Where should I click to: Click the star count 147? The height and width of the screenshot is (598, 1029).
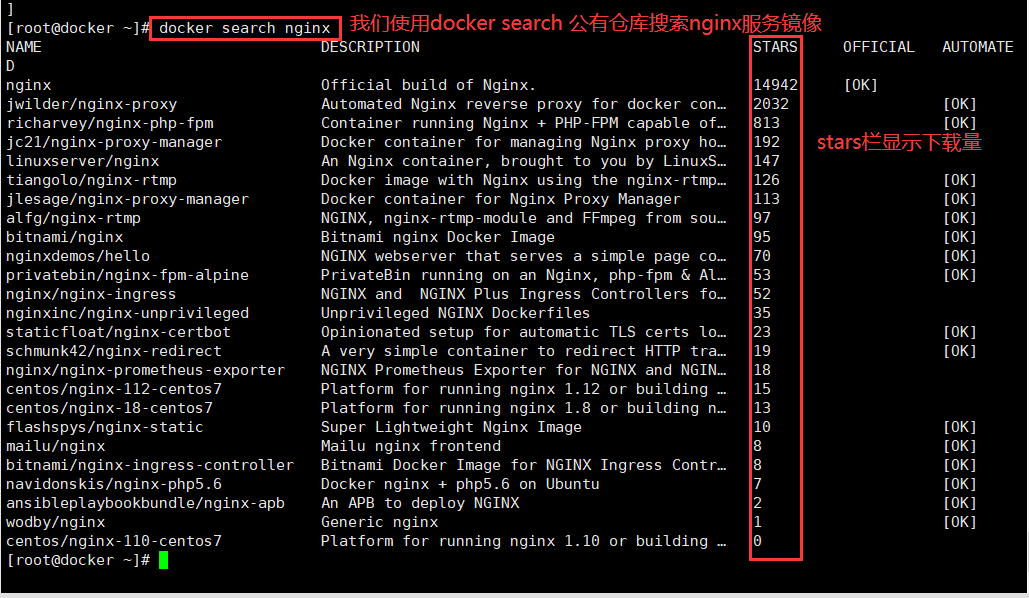click(766, 161)
